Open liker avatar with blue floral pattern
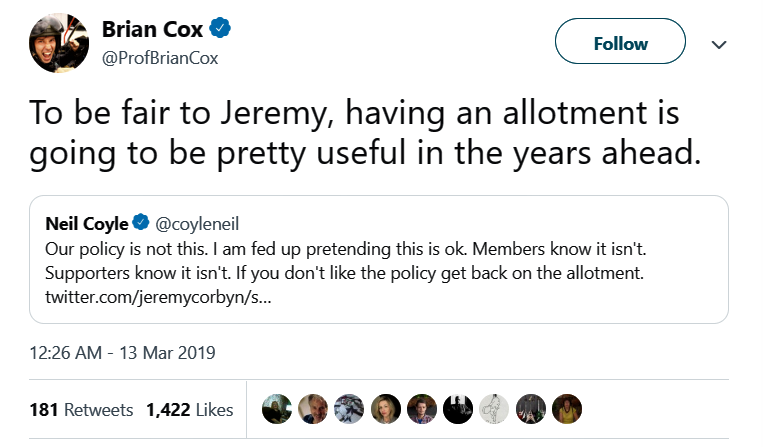Image resolution: width=763 pixels, height=447 pixels. (349, 408)
